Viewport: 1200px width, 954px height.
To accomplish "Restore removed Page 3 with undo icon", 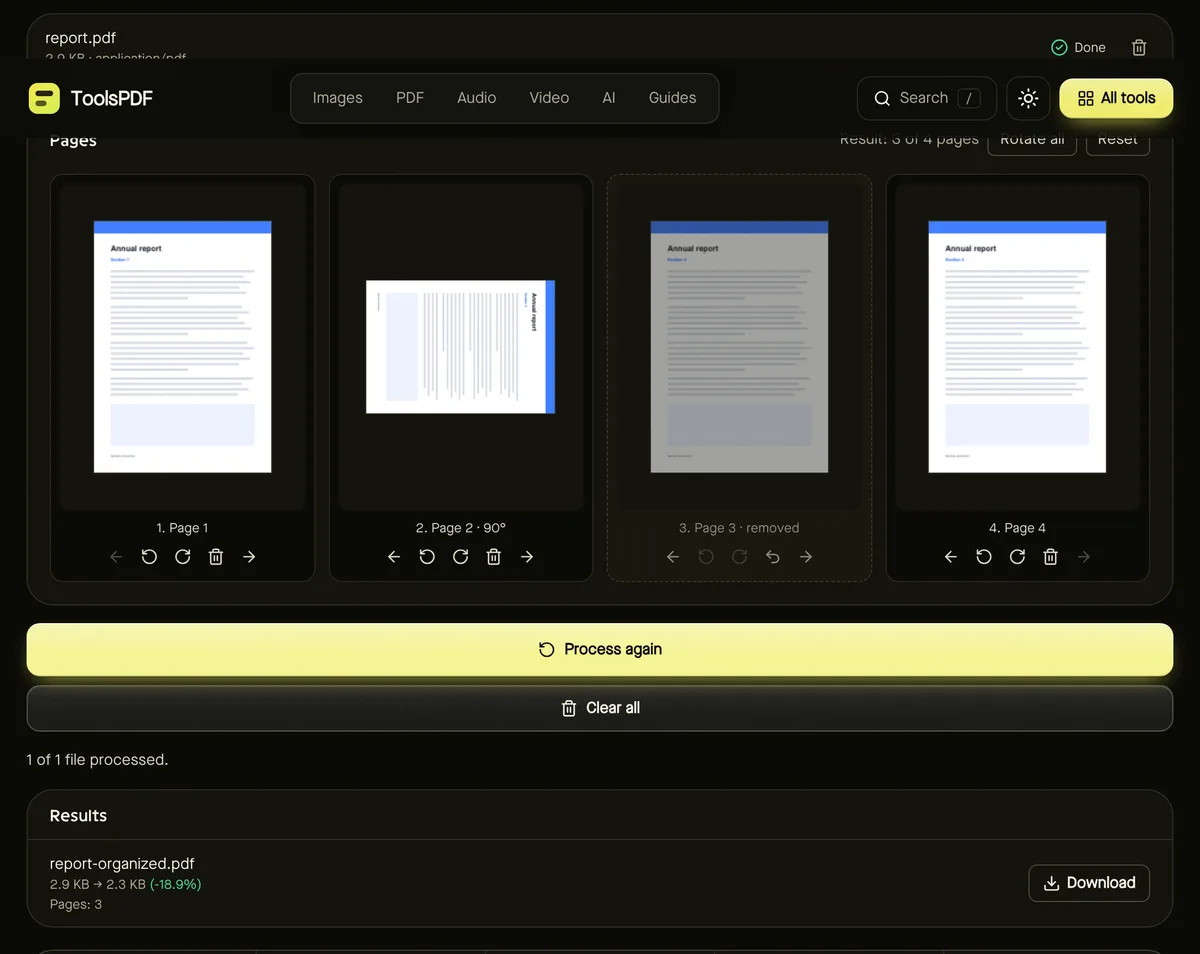I will pyautogui.click(x=773, y=557).
